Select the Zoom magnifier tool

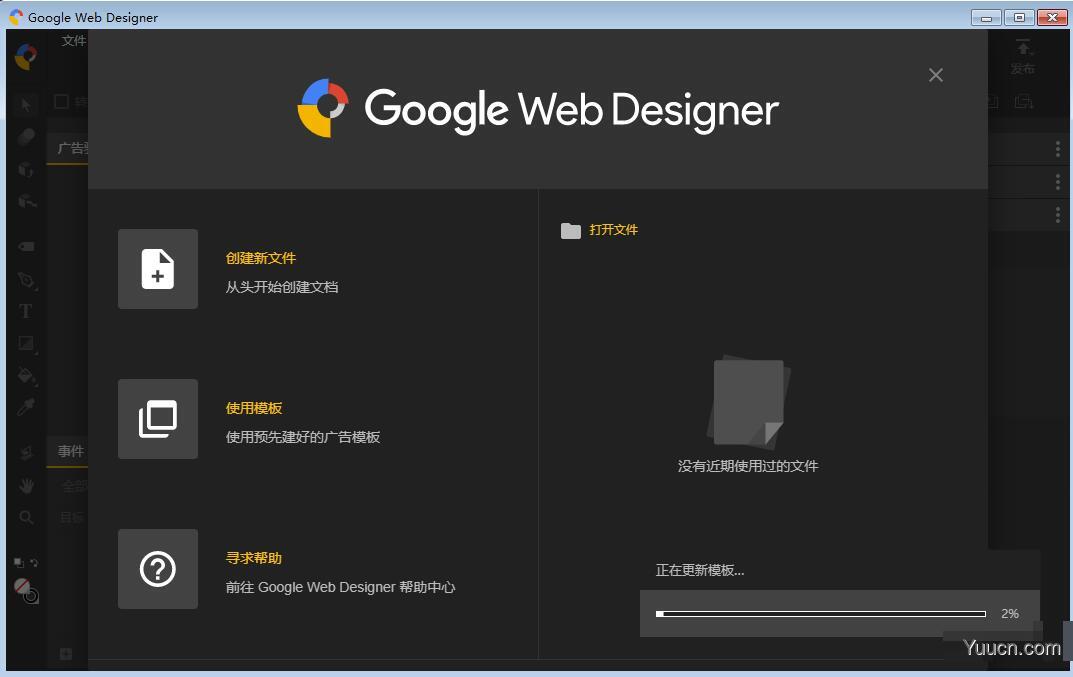point(26,518)
